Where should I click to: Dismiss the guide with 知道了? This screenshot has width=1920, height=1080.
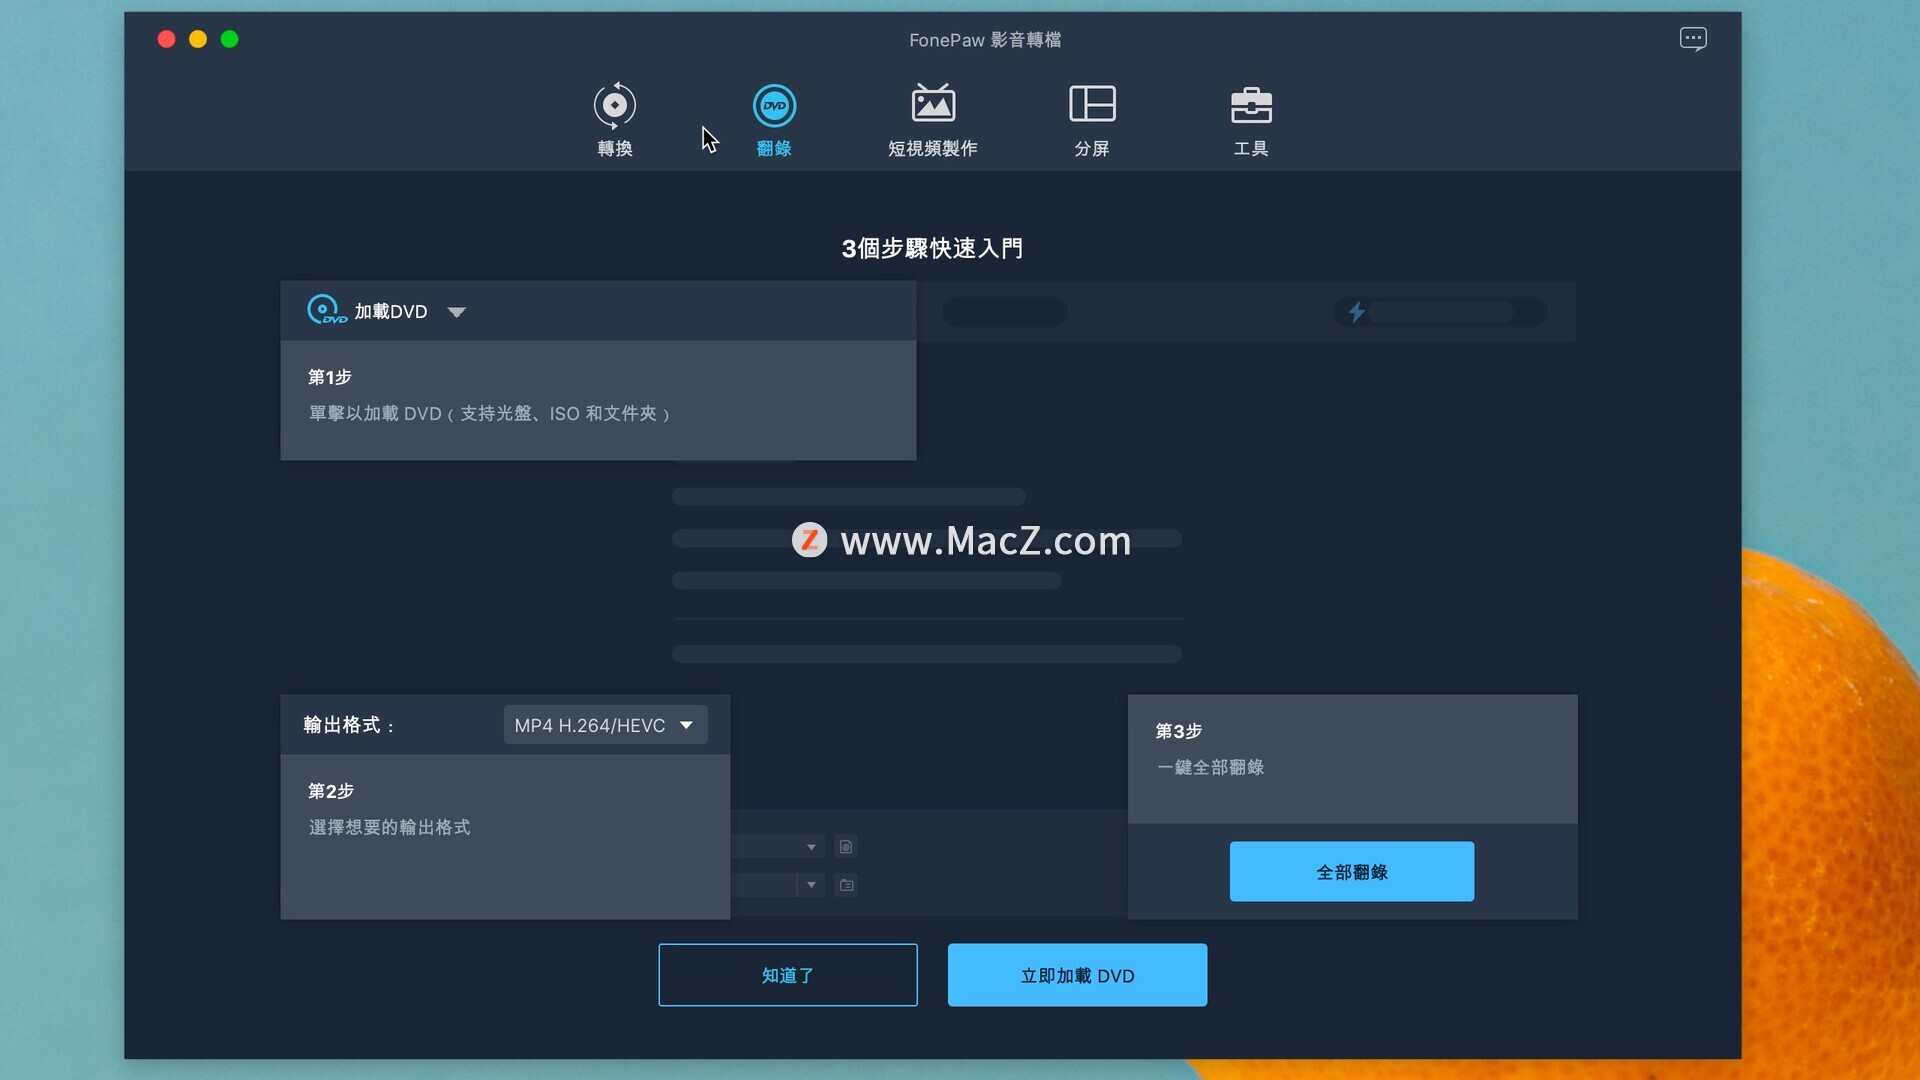[x=787, y=975]
